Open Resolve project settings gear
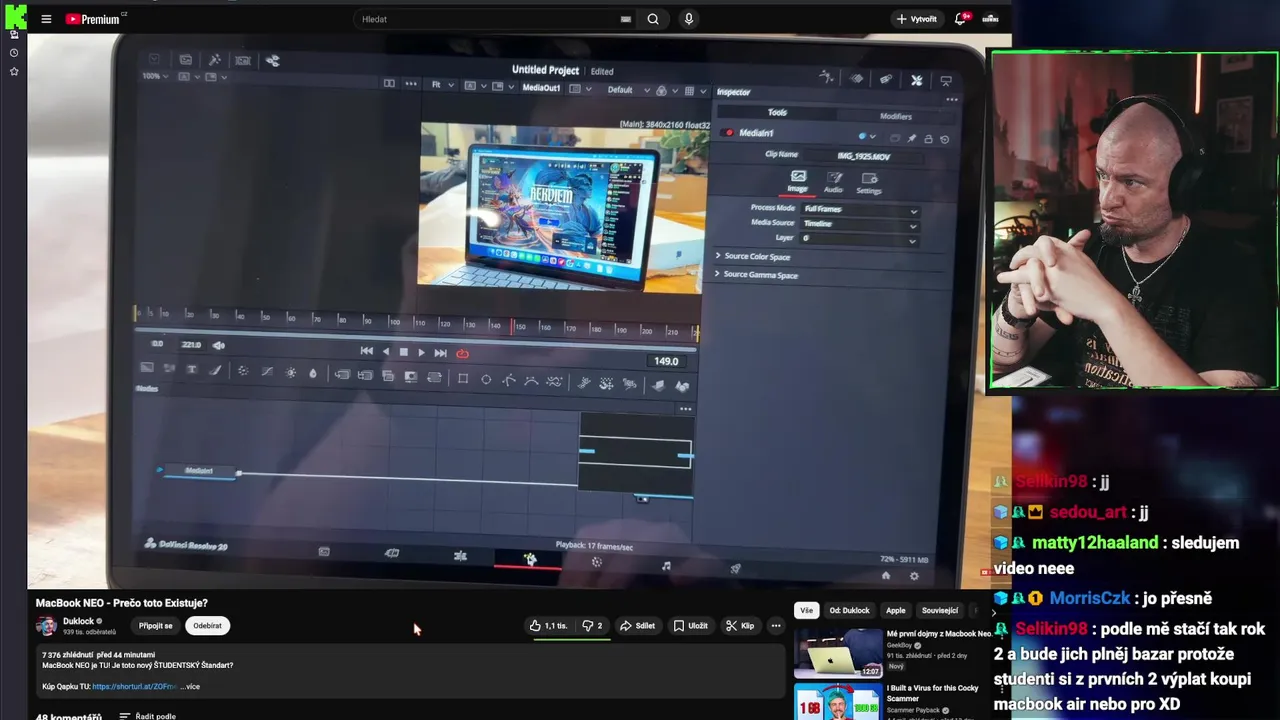This screenshot has height=720, width=1280. [914, 577]
